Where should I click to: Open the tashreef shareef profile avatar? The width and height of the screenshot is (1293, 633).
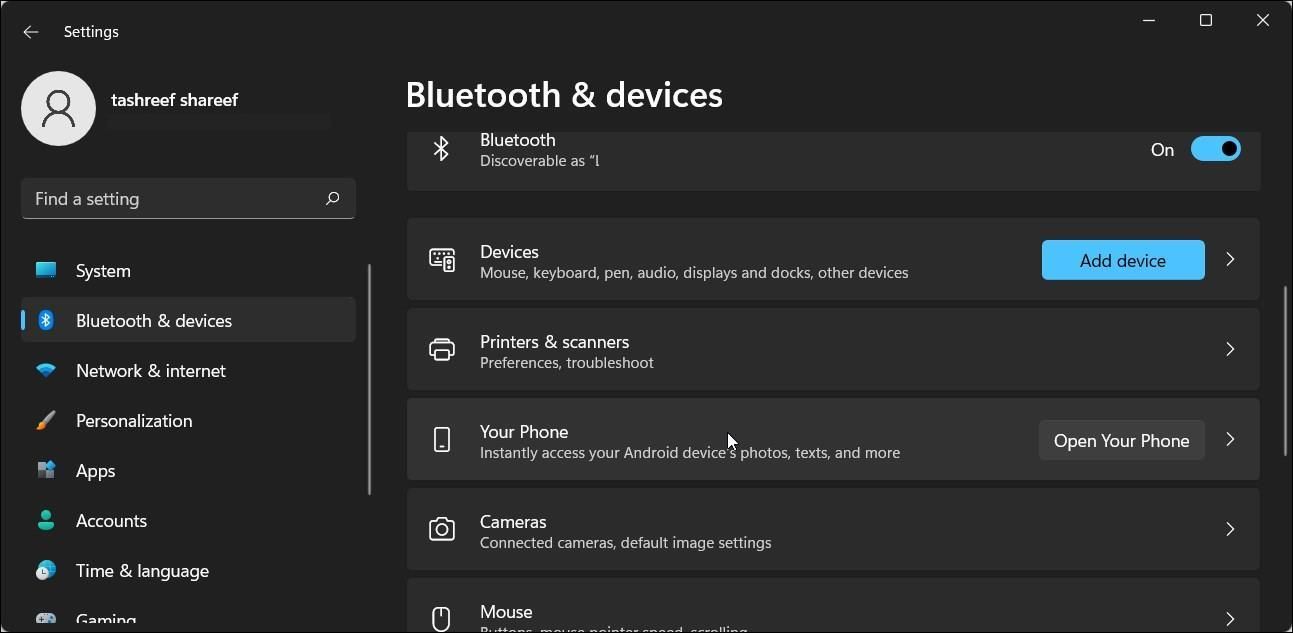pyautogui.click(x=58, y=108)
